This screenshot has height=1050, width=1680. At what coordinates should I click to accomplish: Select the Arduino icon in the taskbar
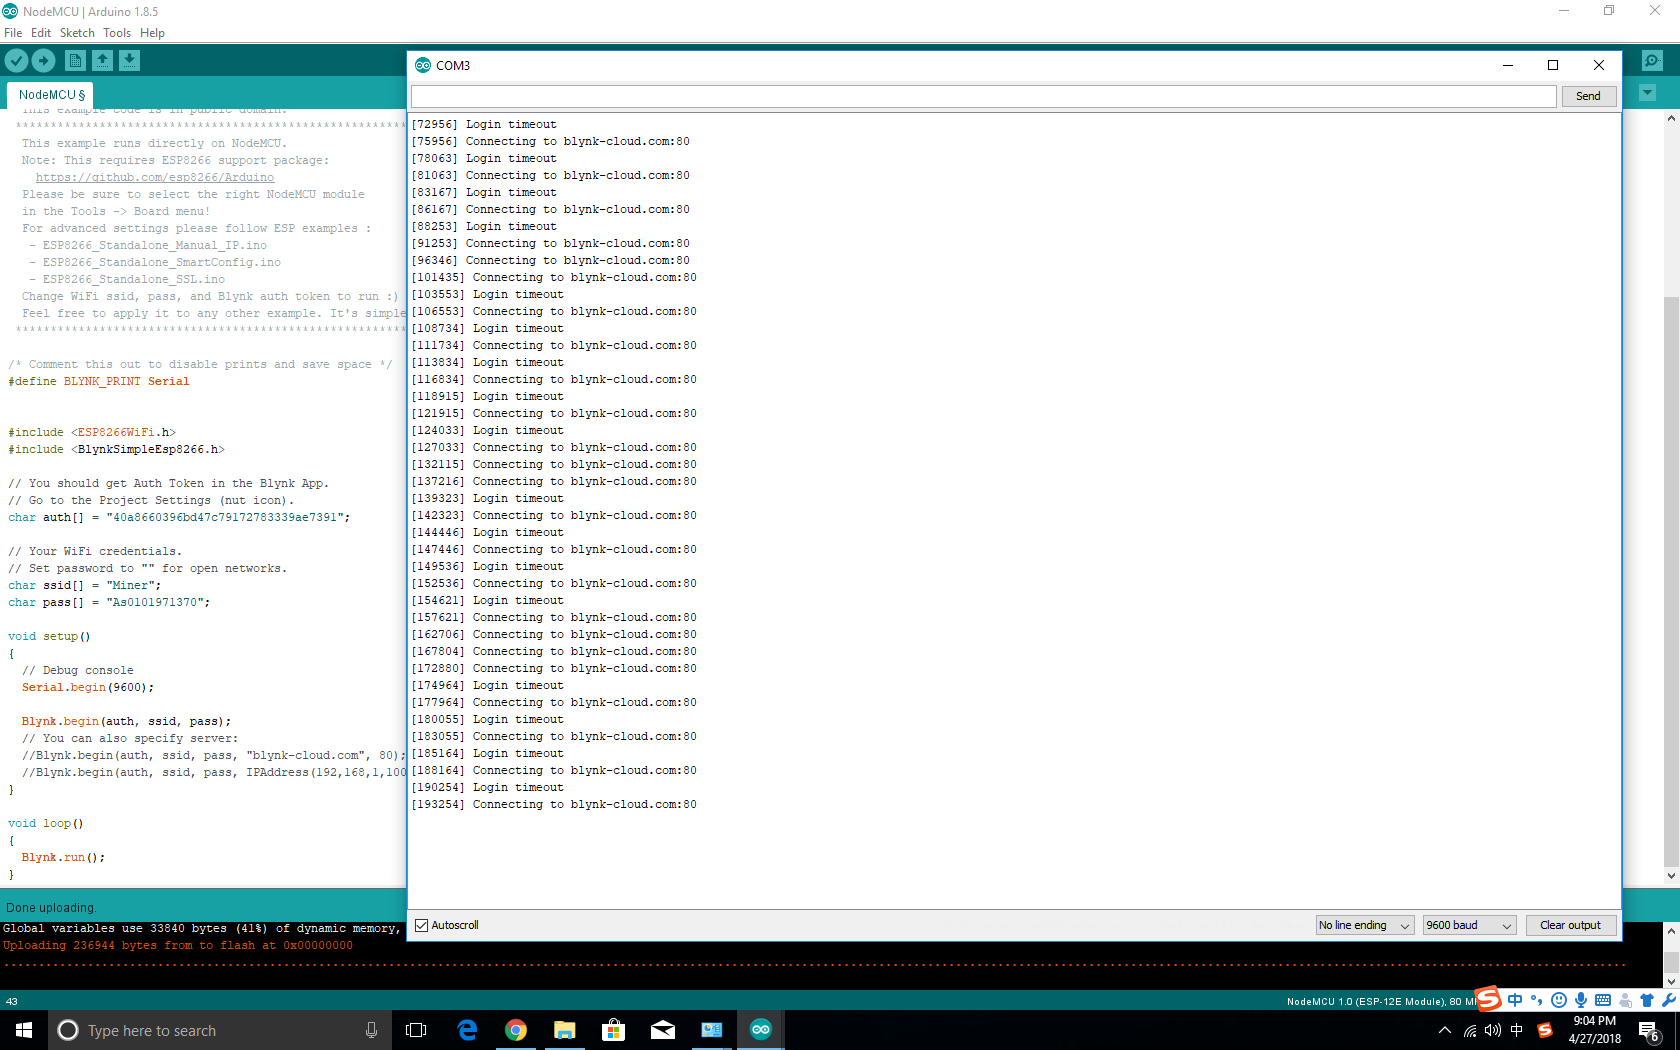point(761,1030)
